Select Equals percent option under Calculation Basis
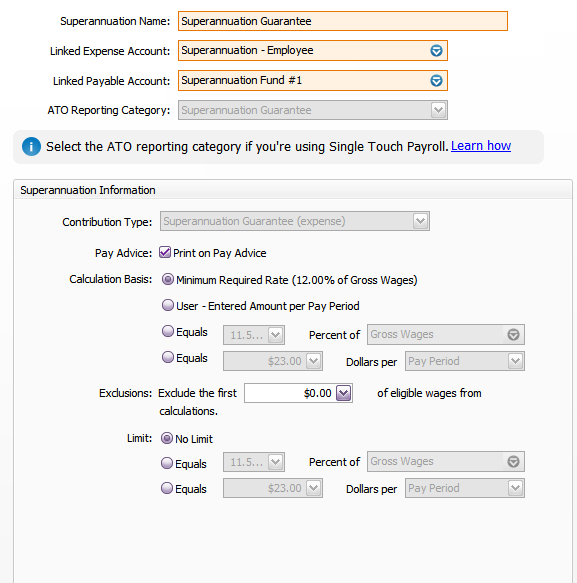 pos(168,331)
